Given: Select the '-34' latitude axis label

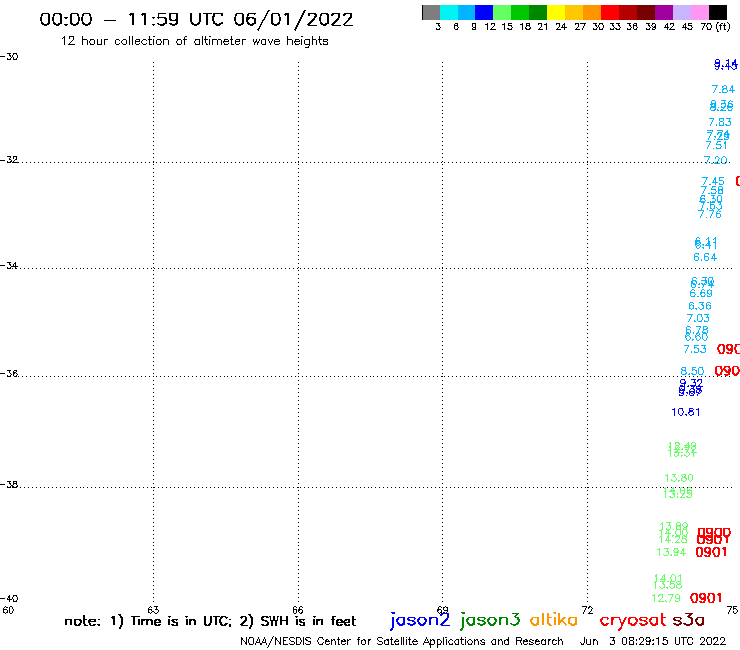Looking at the screenshot, I should (x=9, y=266).
